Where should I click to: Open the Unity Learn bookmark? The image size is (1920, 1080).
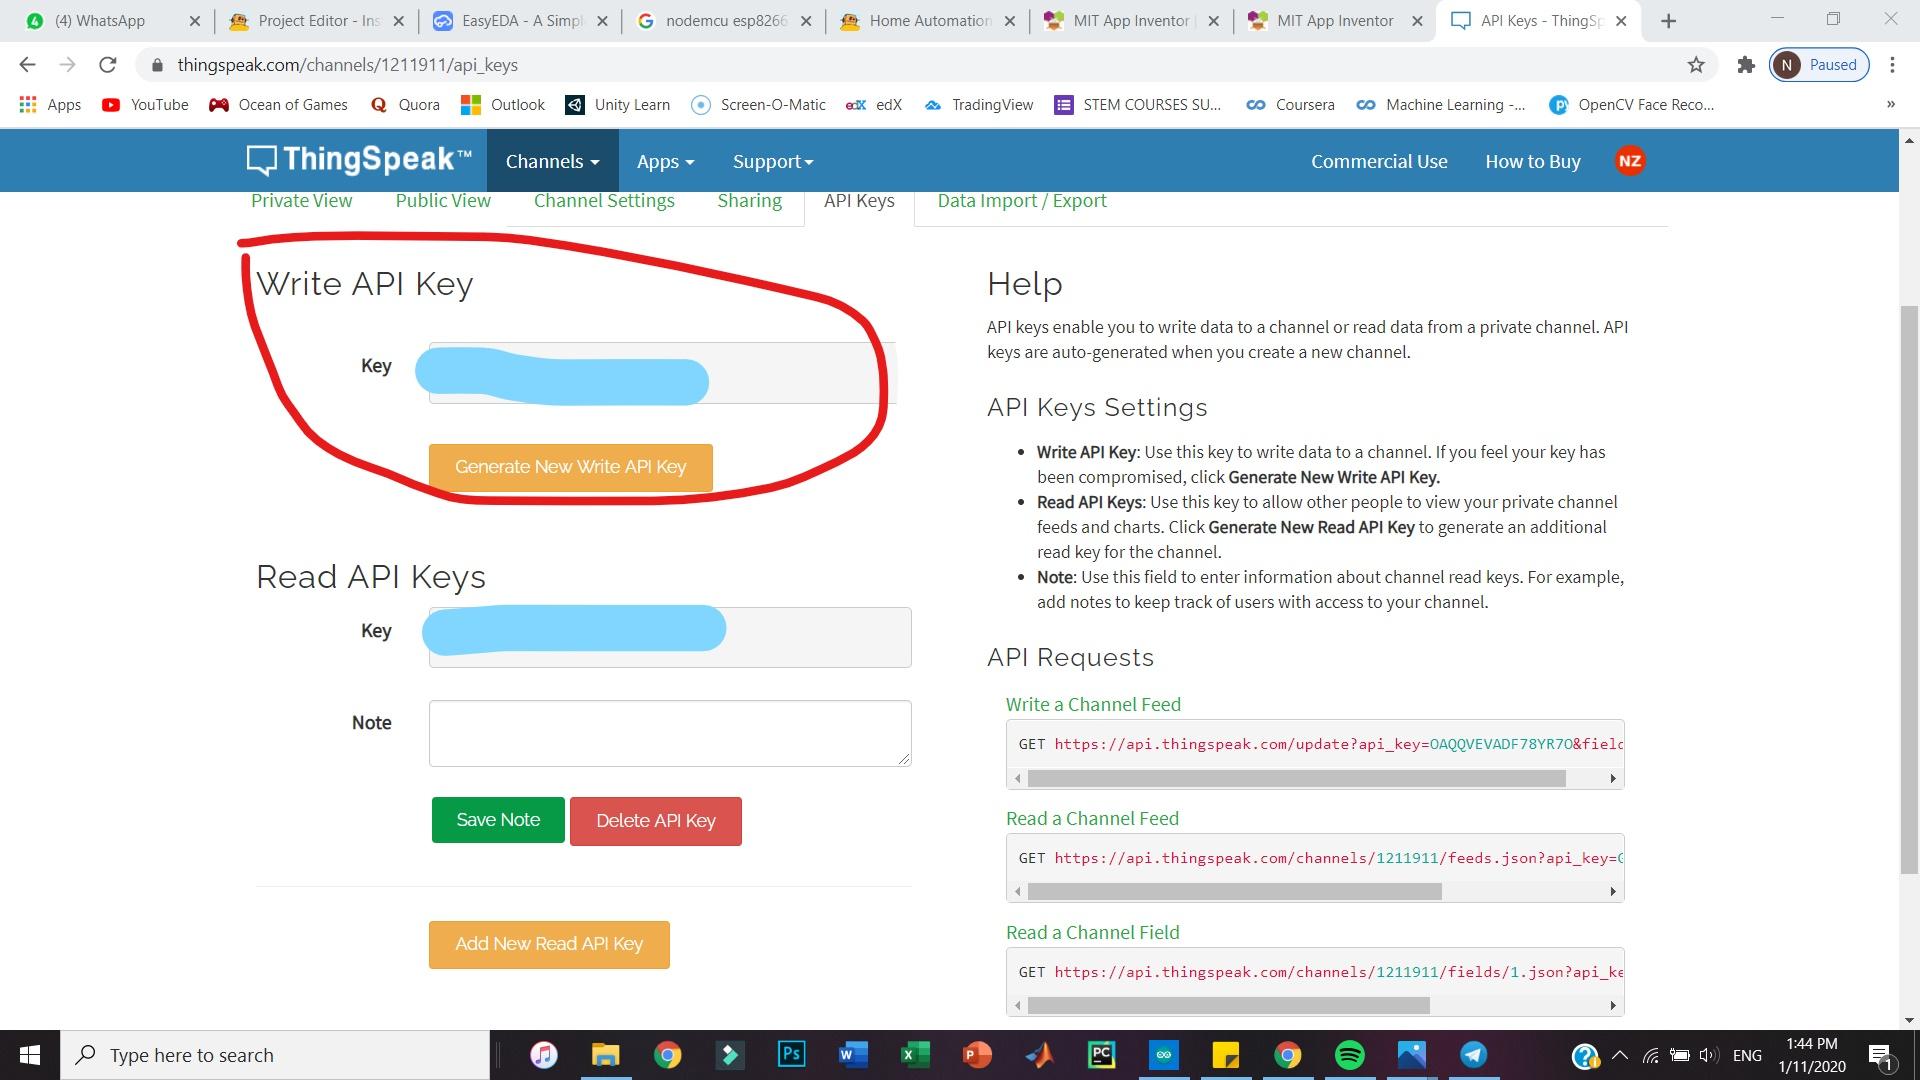618,105
